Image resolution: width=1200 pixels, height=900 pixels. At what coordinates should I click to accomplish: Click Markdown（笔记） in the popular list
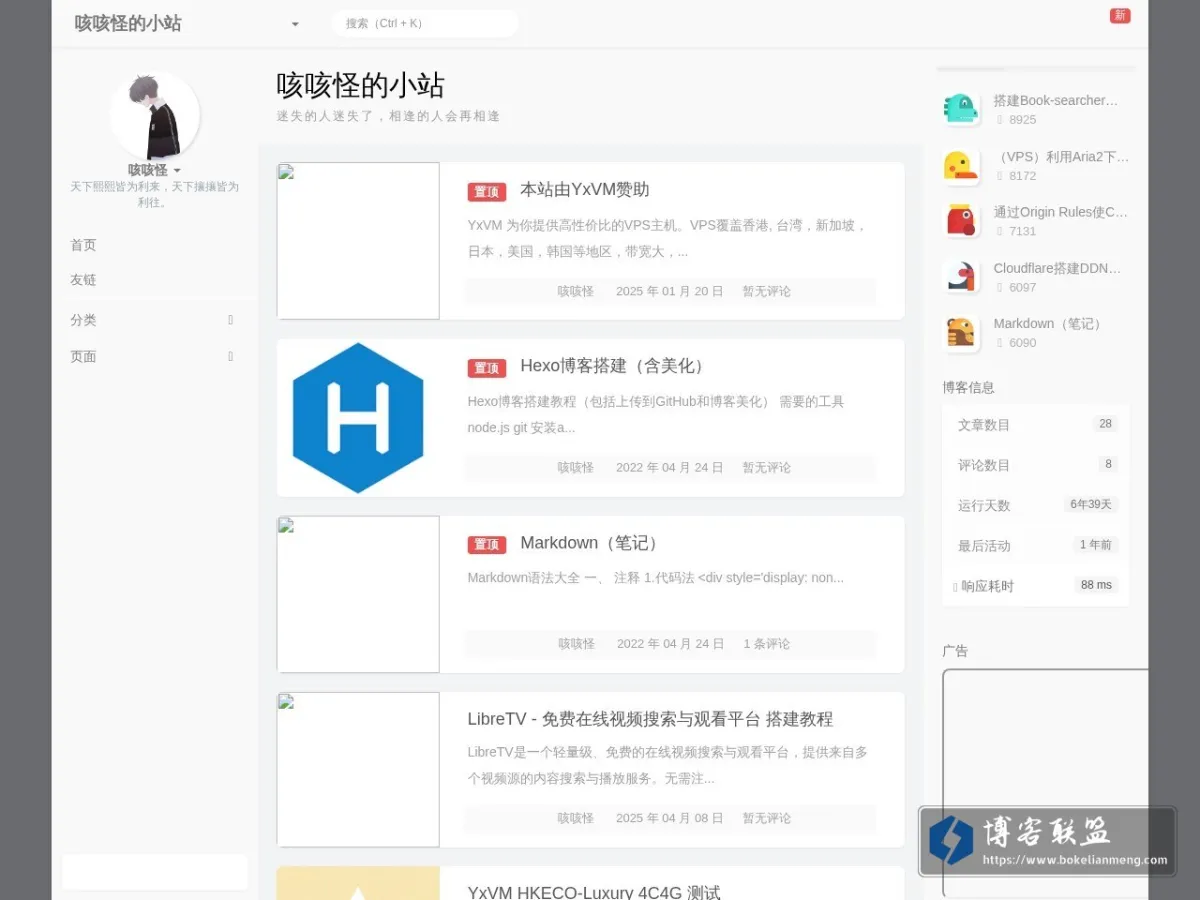coord(1050,324)
